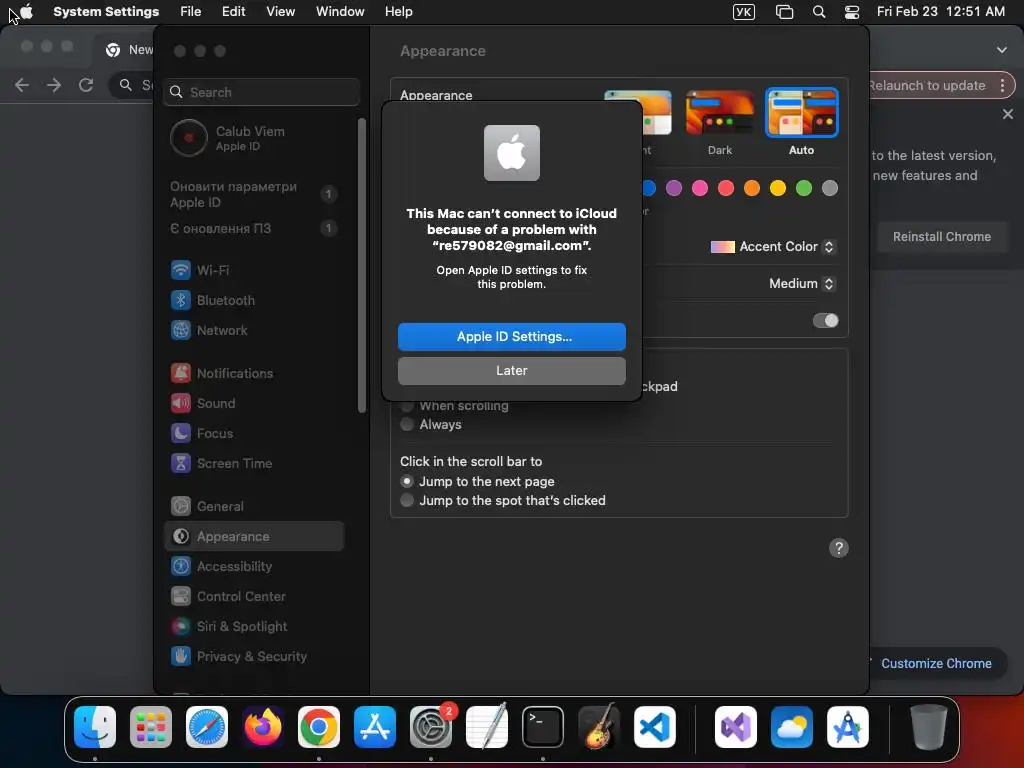Open the Help menu
Screen dimensions: 1024x768
pyautogui.click(x=398, y=12)
